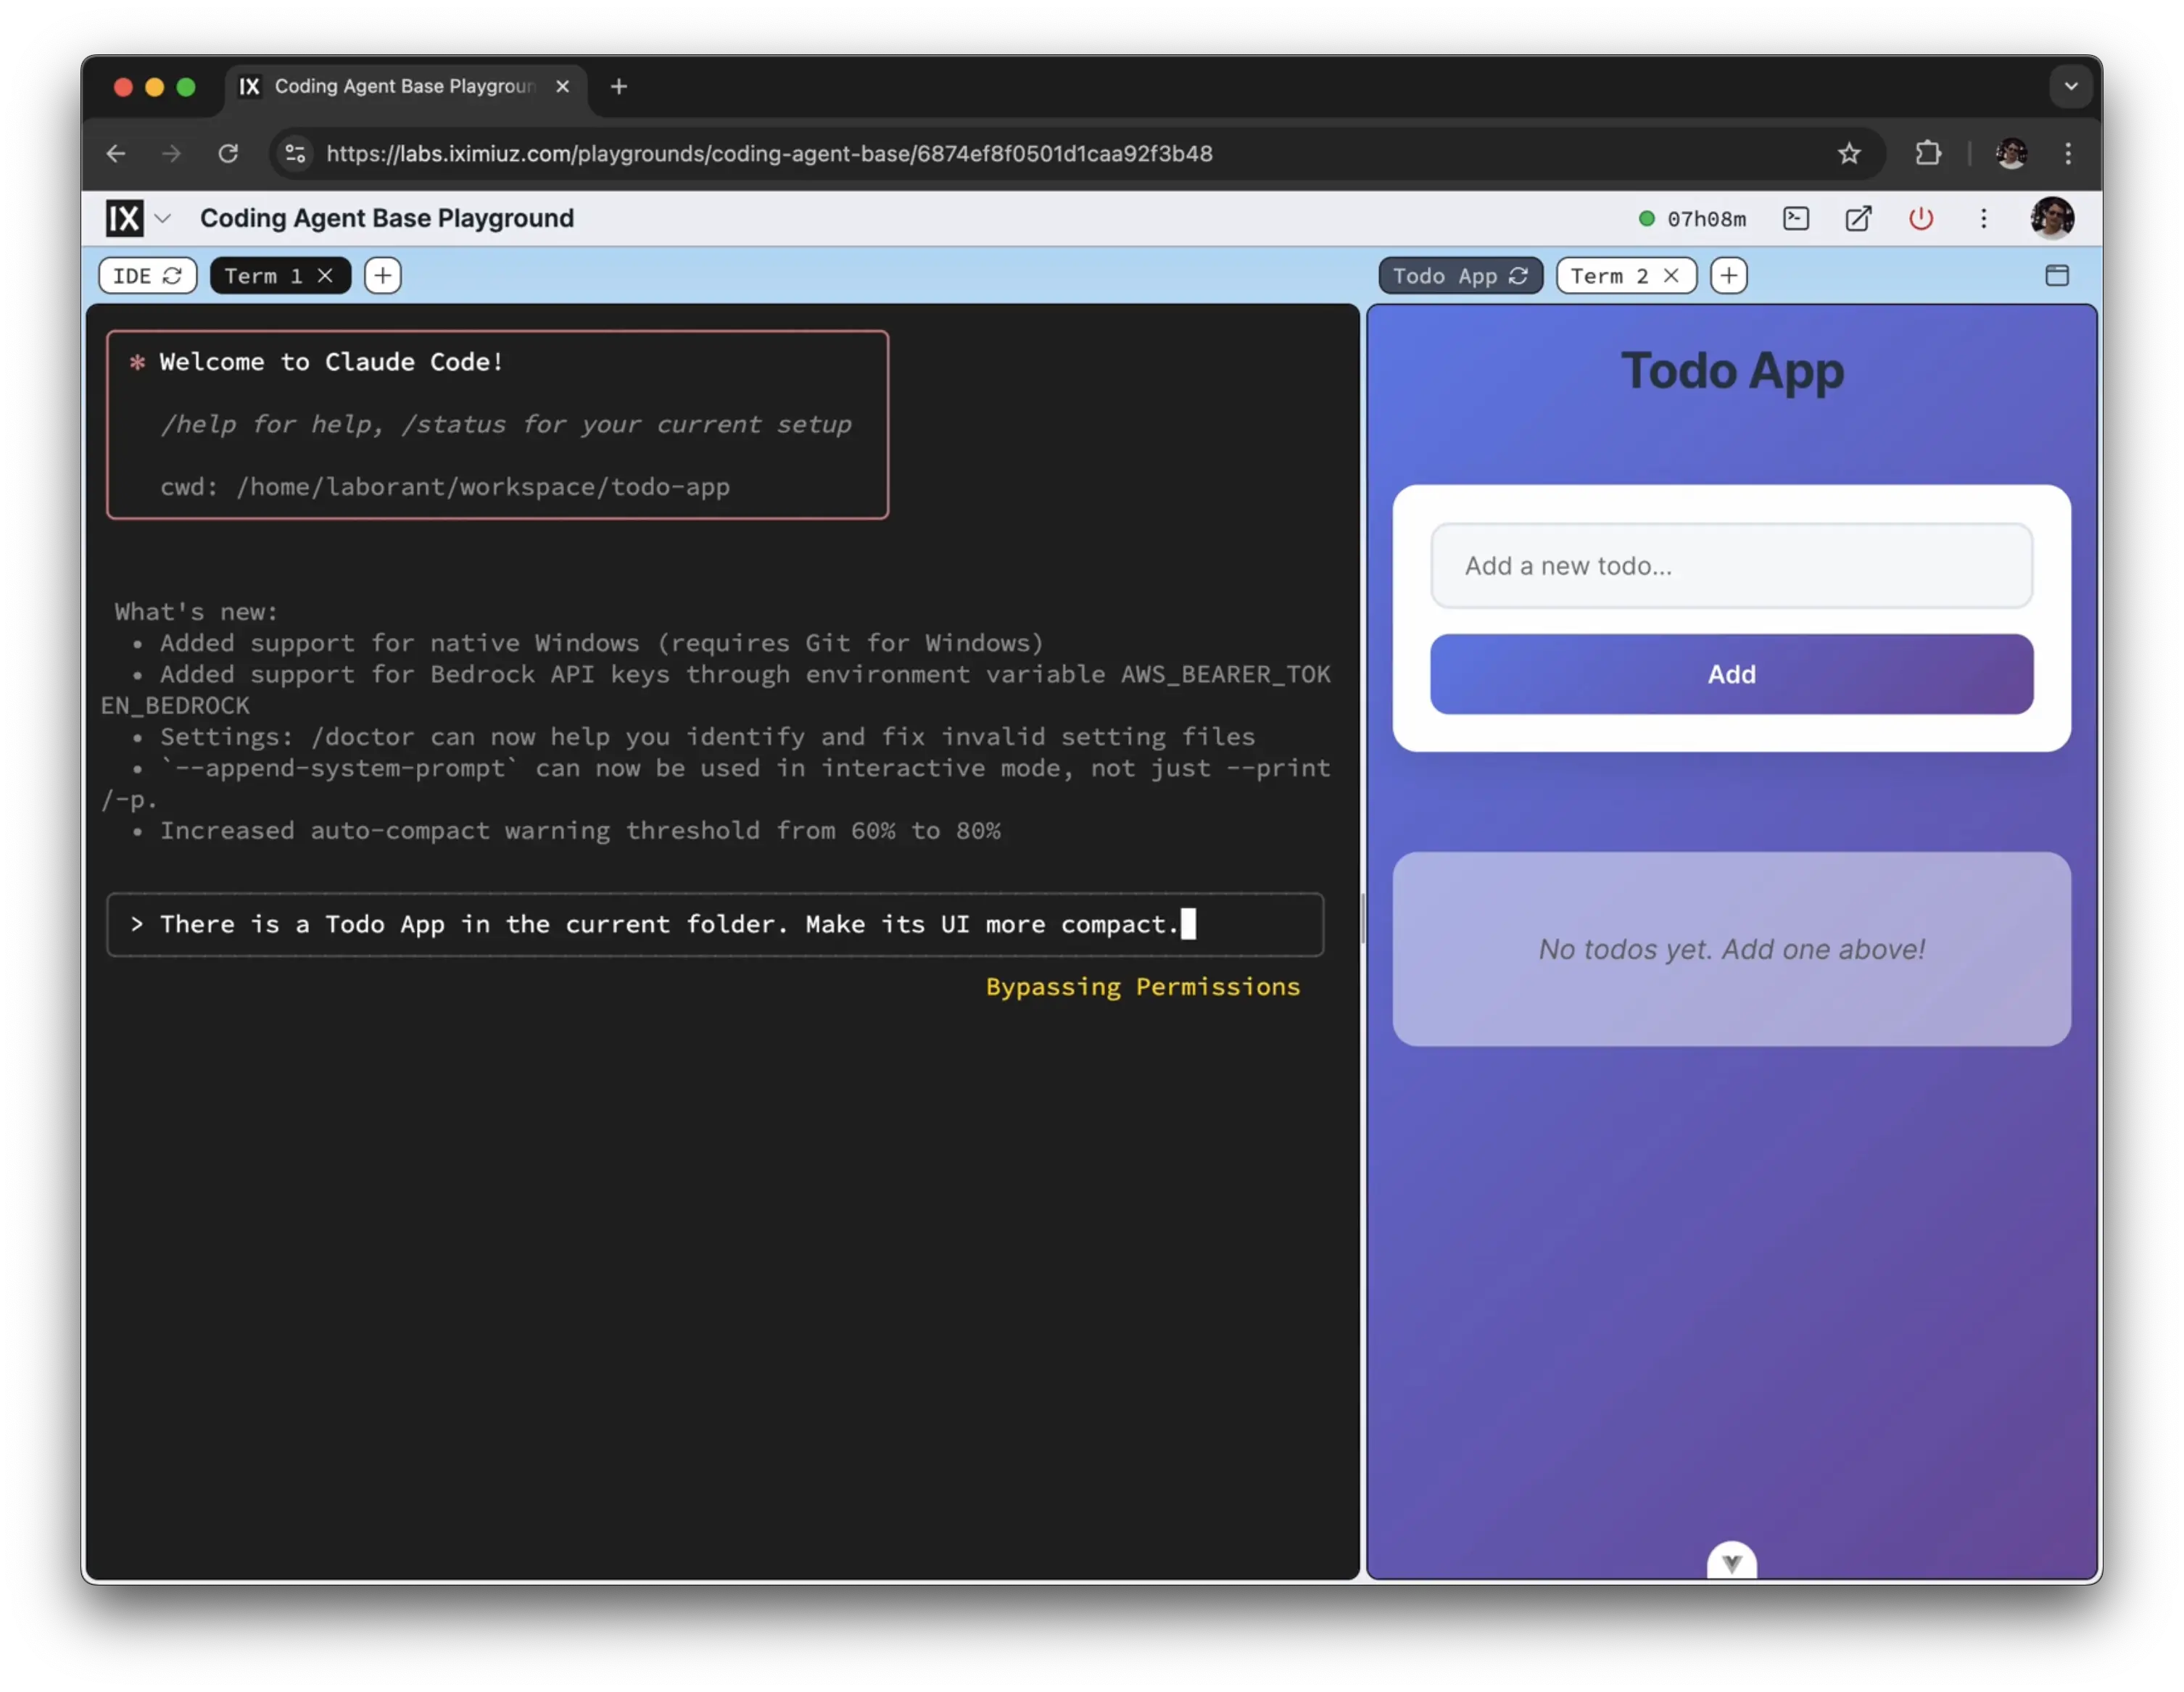Viewport: 2184px width, 1692px height.
Task: Close the Term 2 tab
Action: click(1671, 275)
